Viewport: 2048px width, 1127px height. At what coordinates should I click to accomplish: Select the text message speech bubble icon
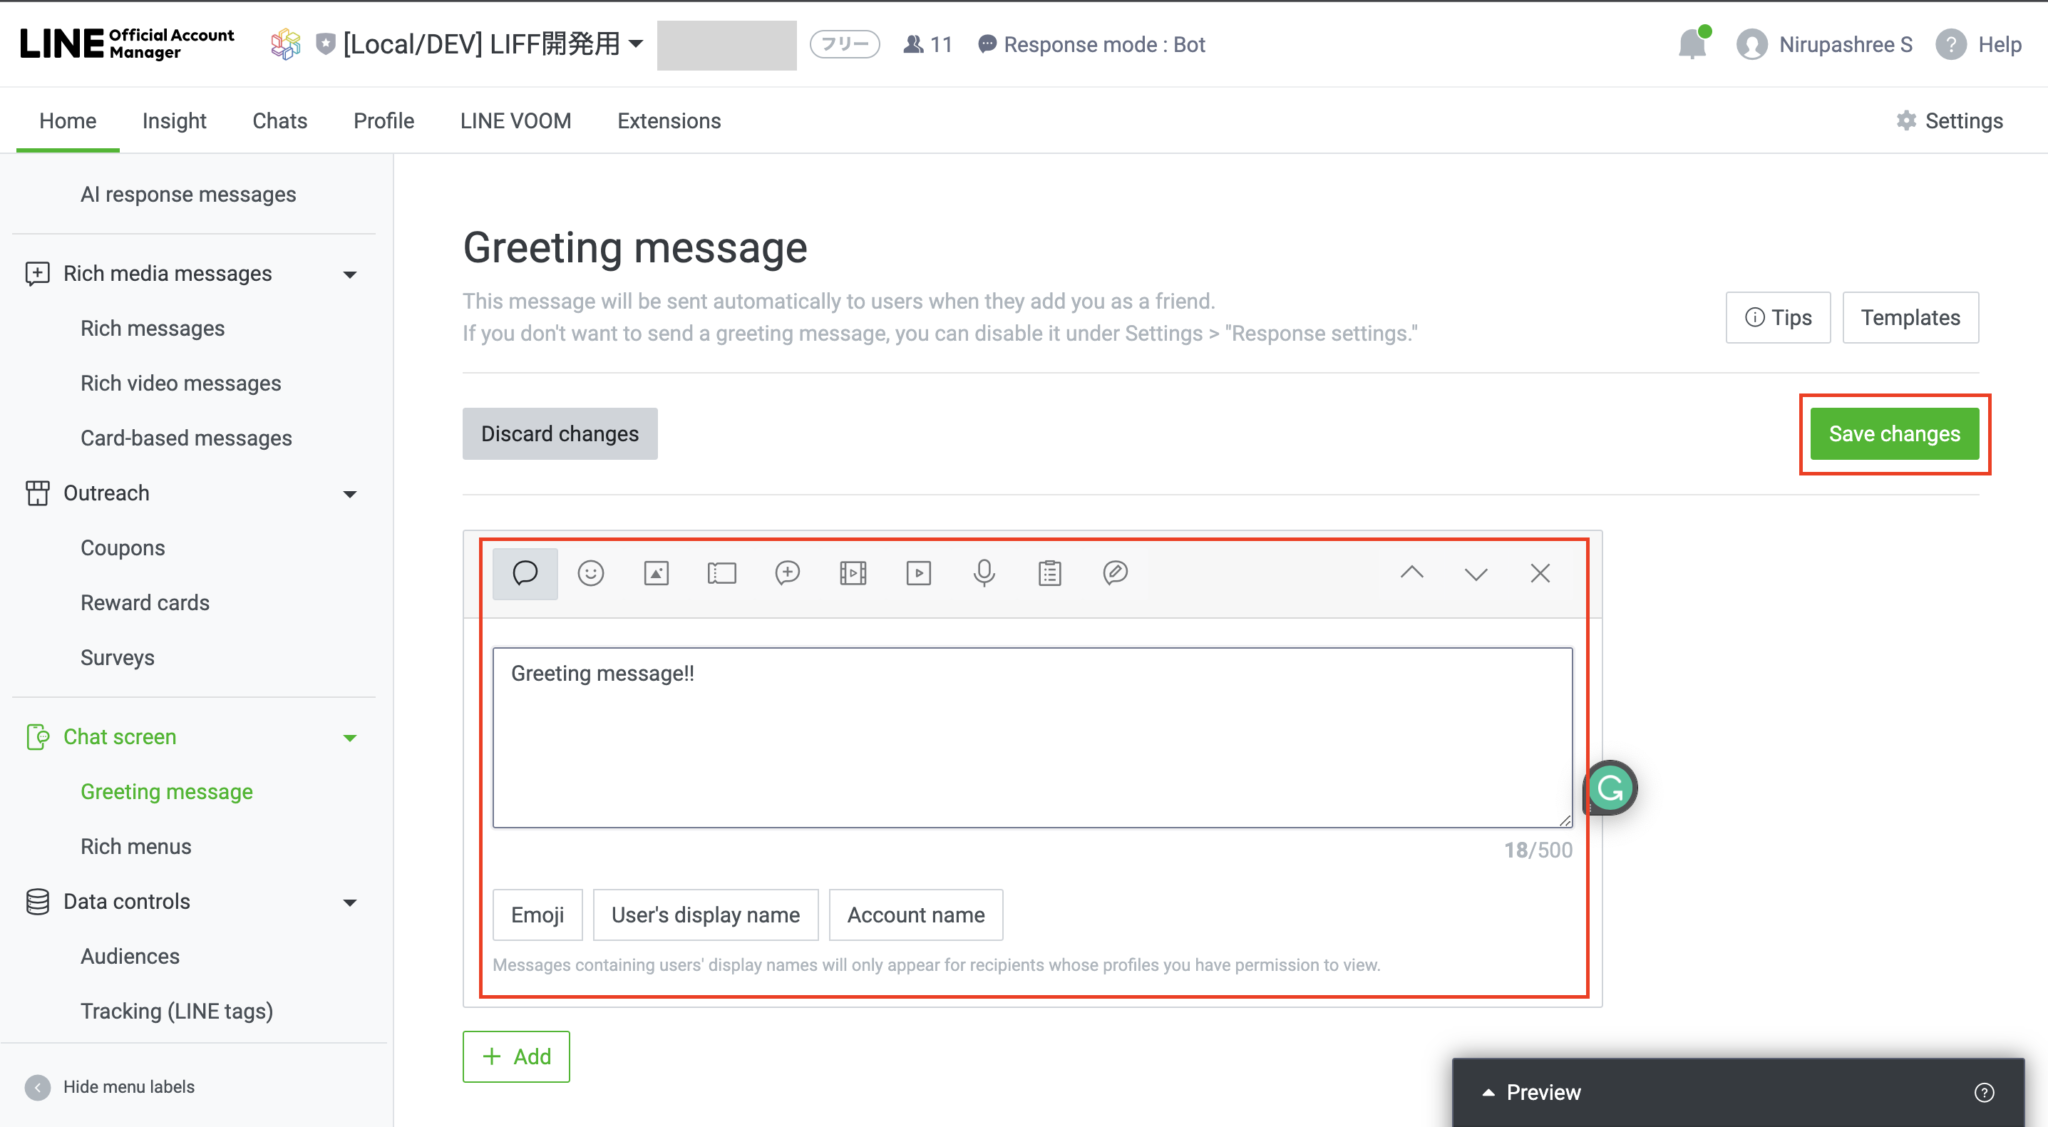pos(525,573)
